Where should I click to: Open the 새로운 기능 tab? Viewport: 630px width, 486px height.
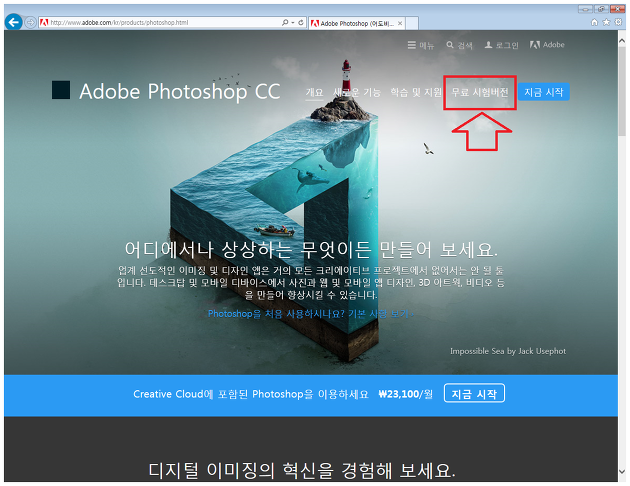tap(357, 92)
